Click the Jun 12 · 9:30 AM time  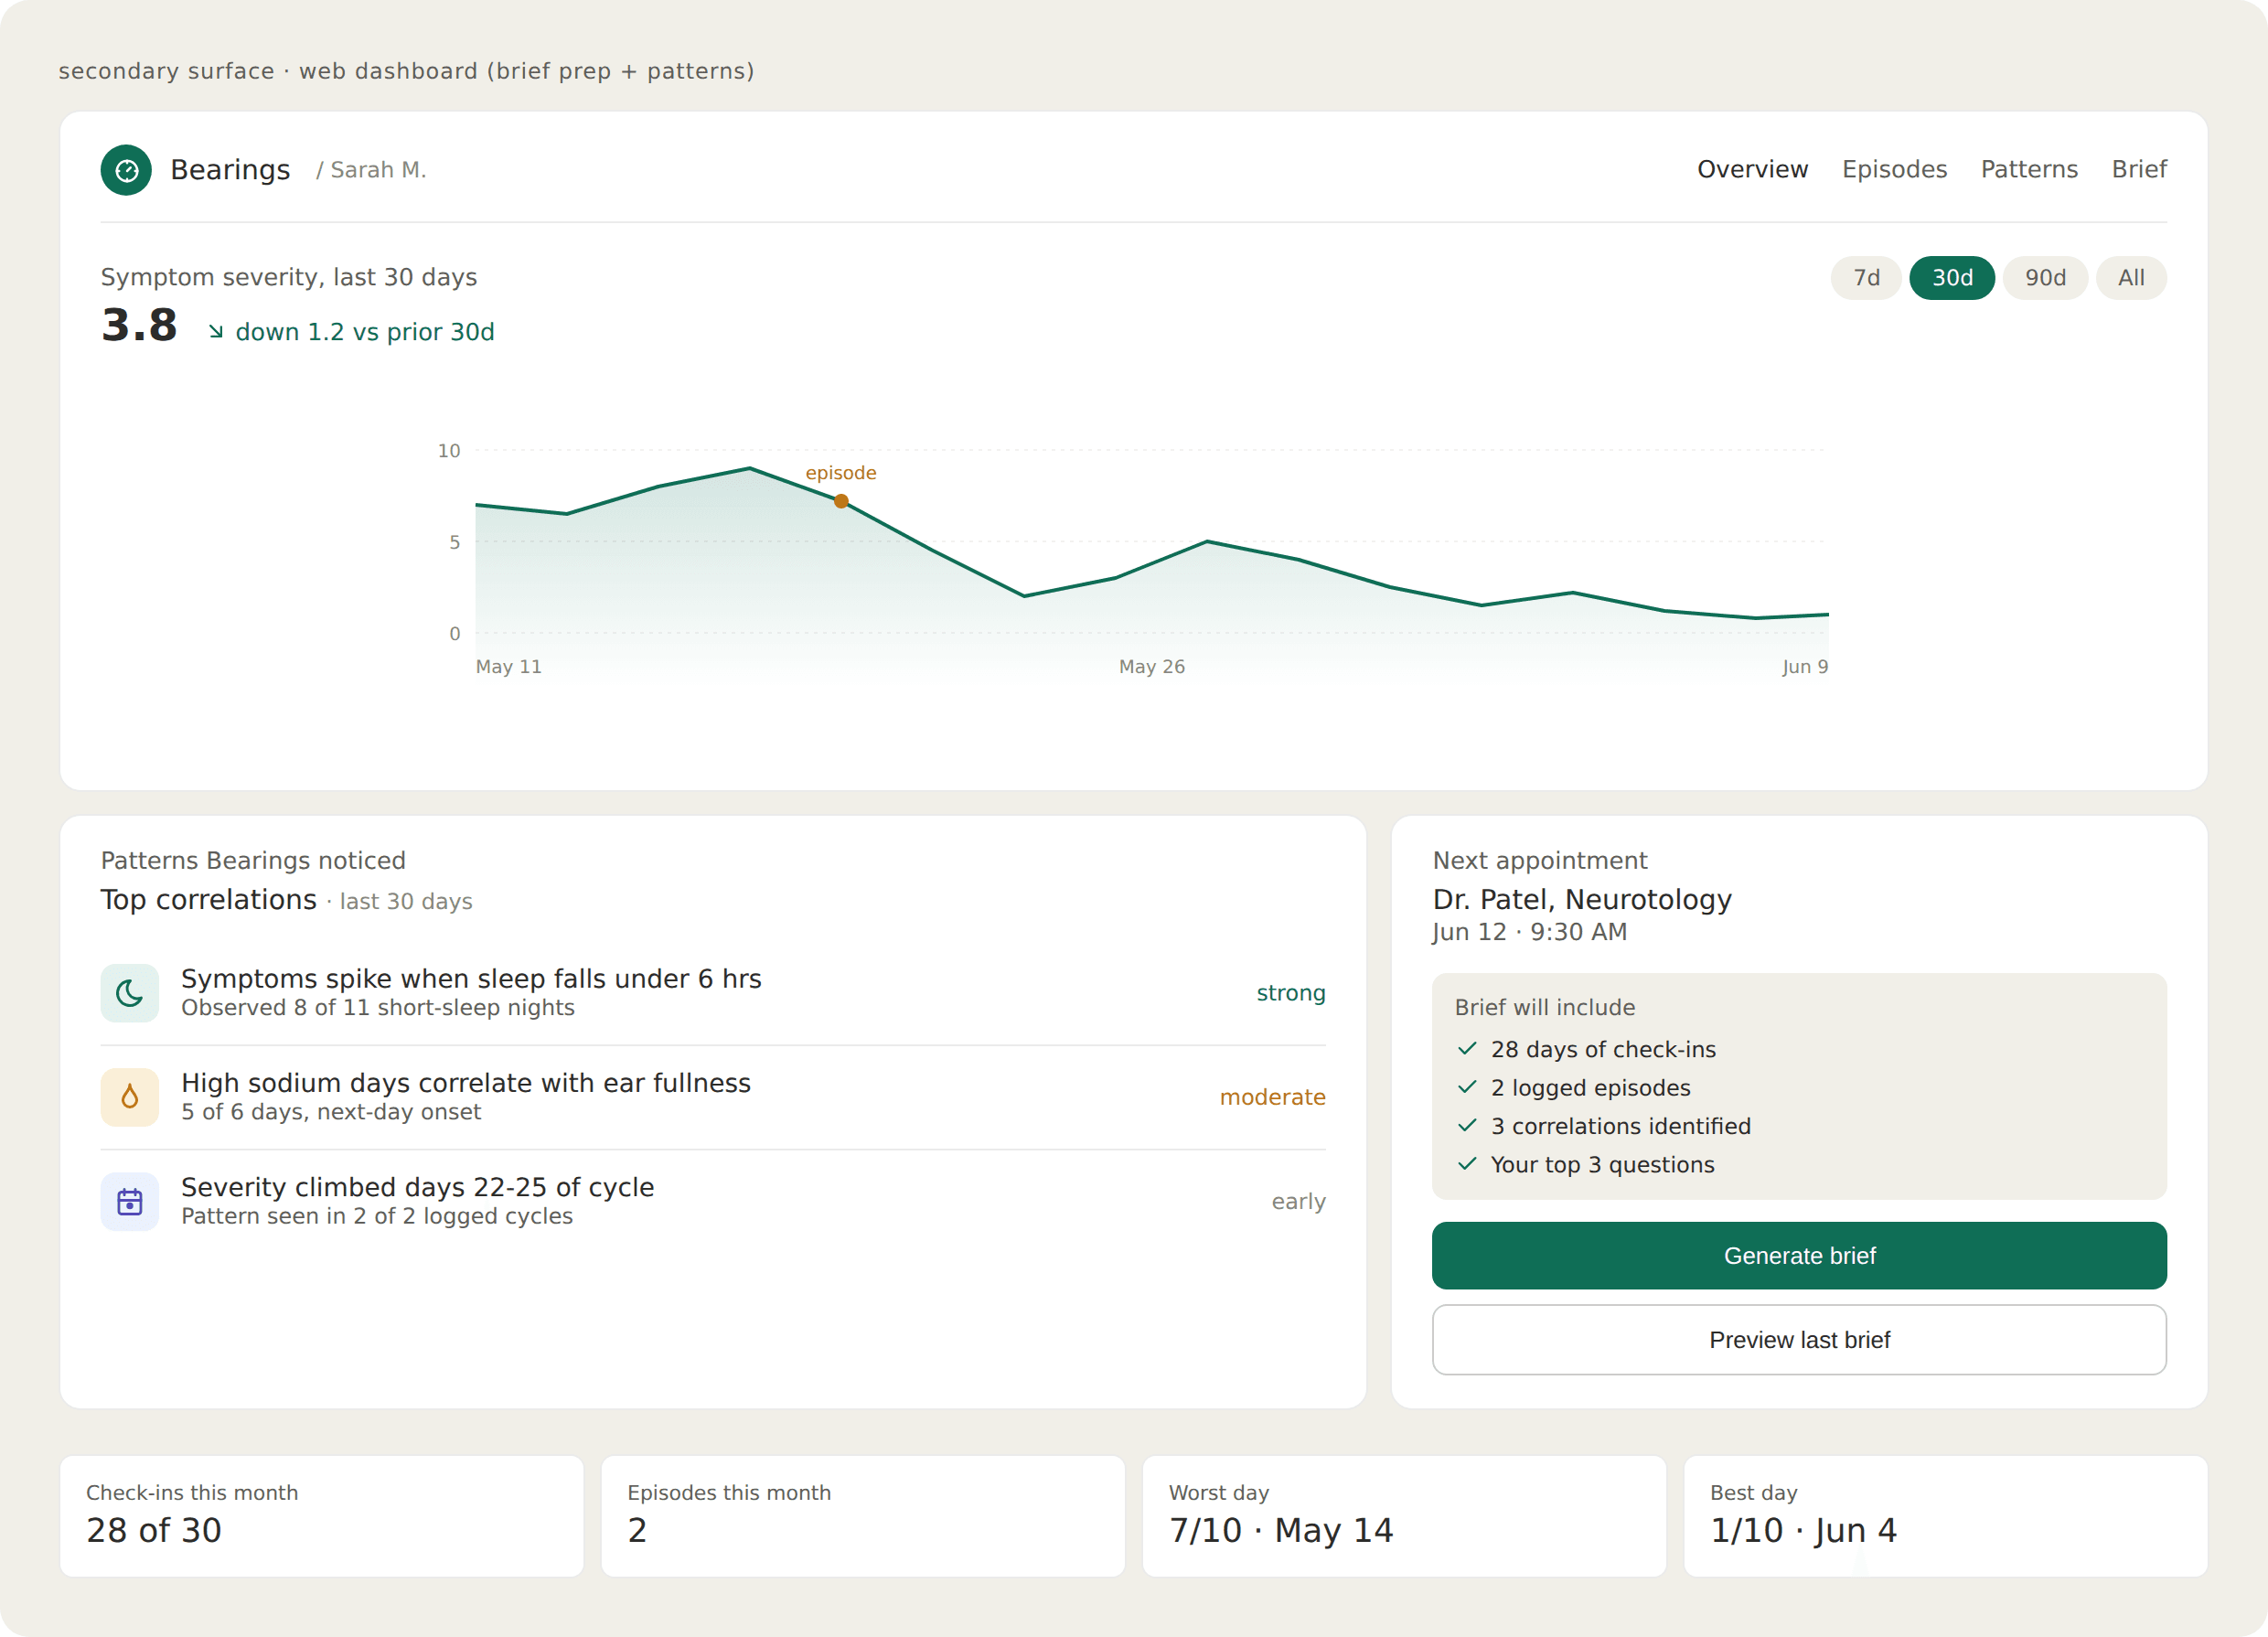(1530, 932)
